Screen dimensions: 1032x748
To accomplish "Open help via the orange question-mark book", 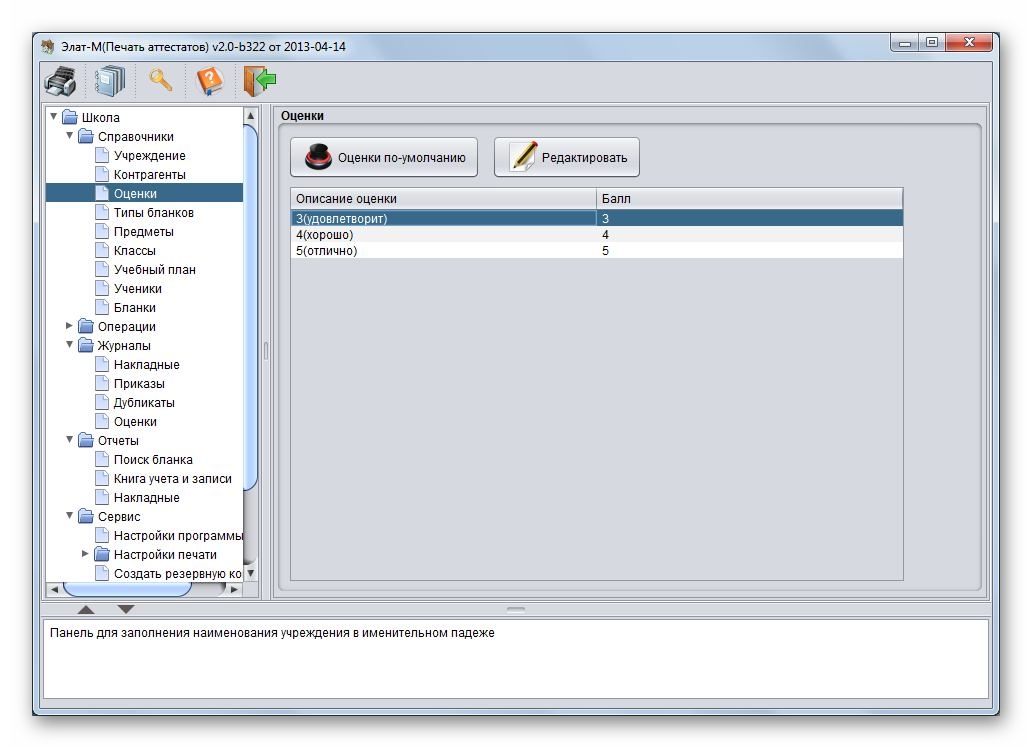I will (210, 80).
